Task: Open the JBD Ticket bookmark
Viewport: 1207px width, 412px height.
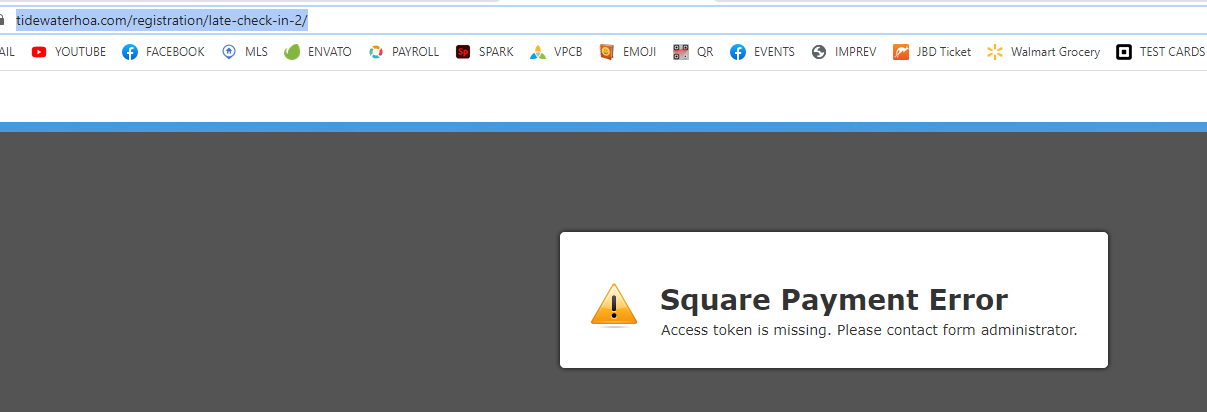Action: [931, 52]
